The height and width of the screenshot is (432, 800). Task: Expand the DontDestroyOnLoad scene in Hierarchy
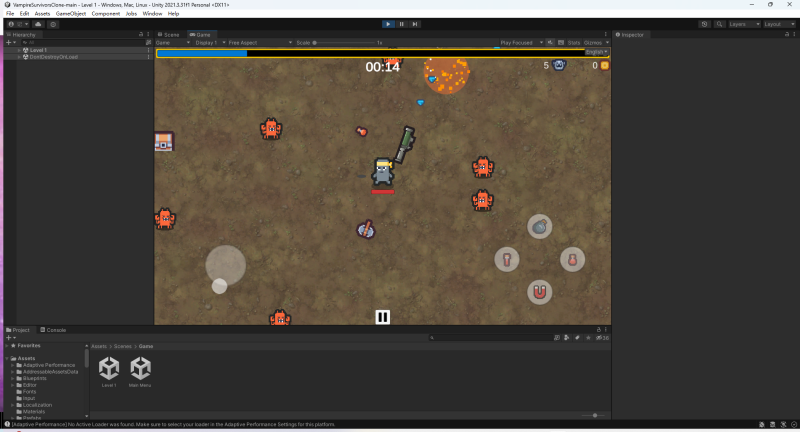coord(19,57)
